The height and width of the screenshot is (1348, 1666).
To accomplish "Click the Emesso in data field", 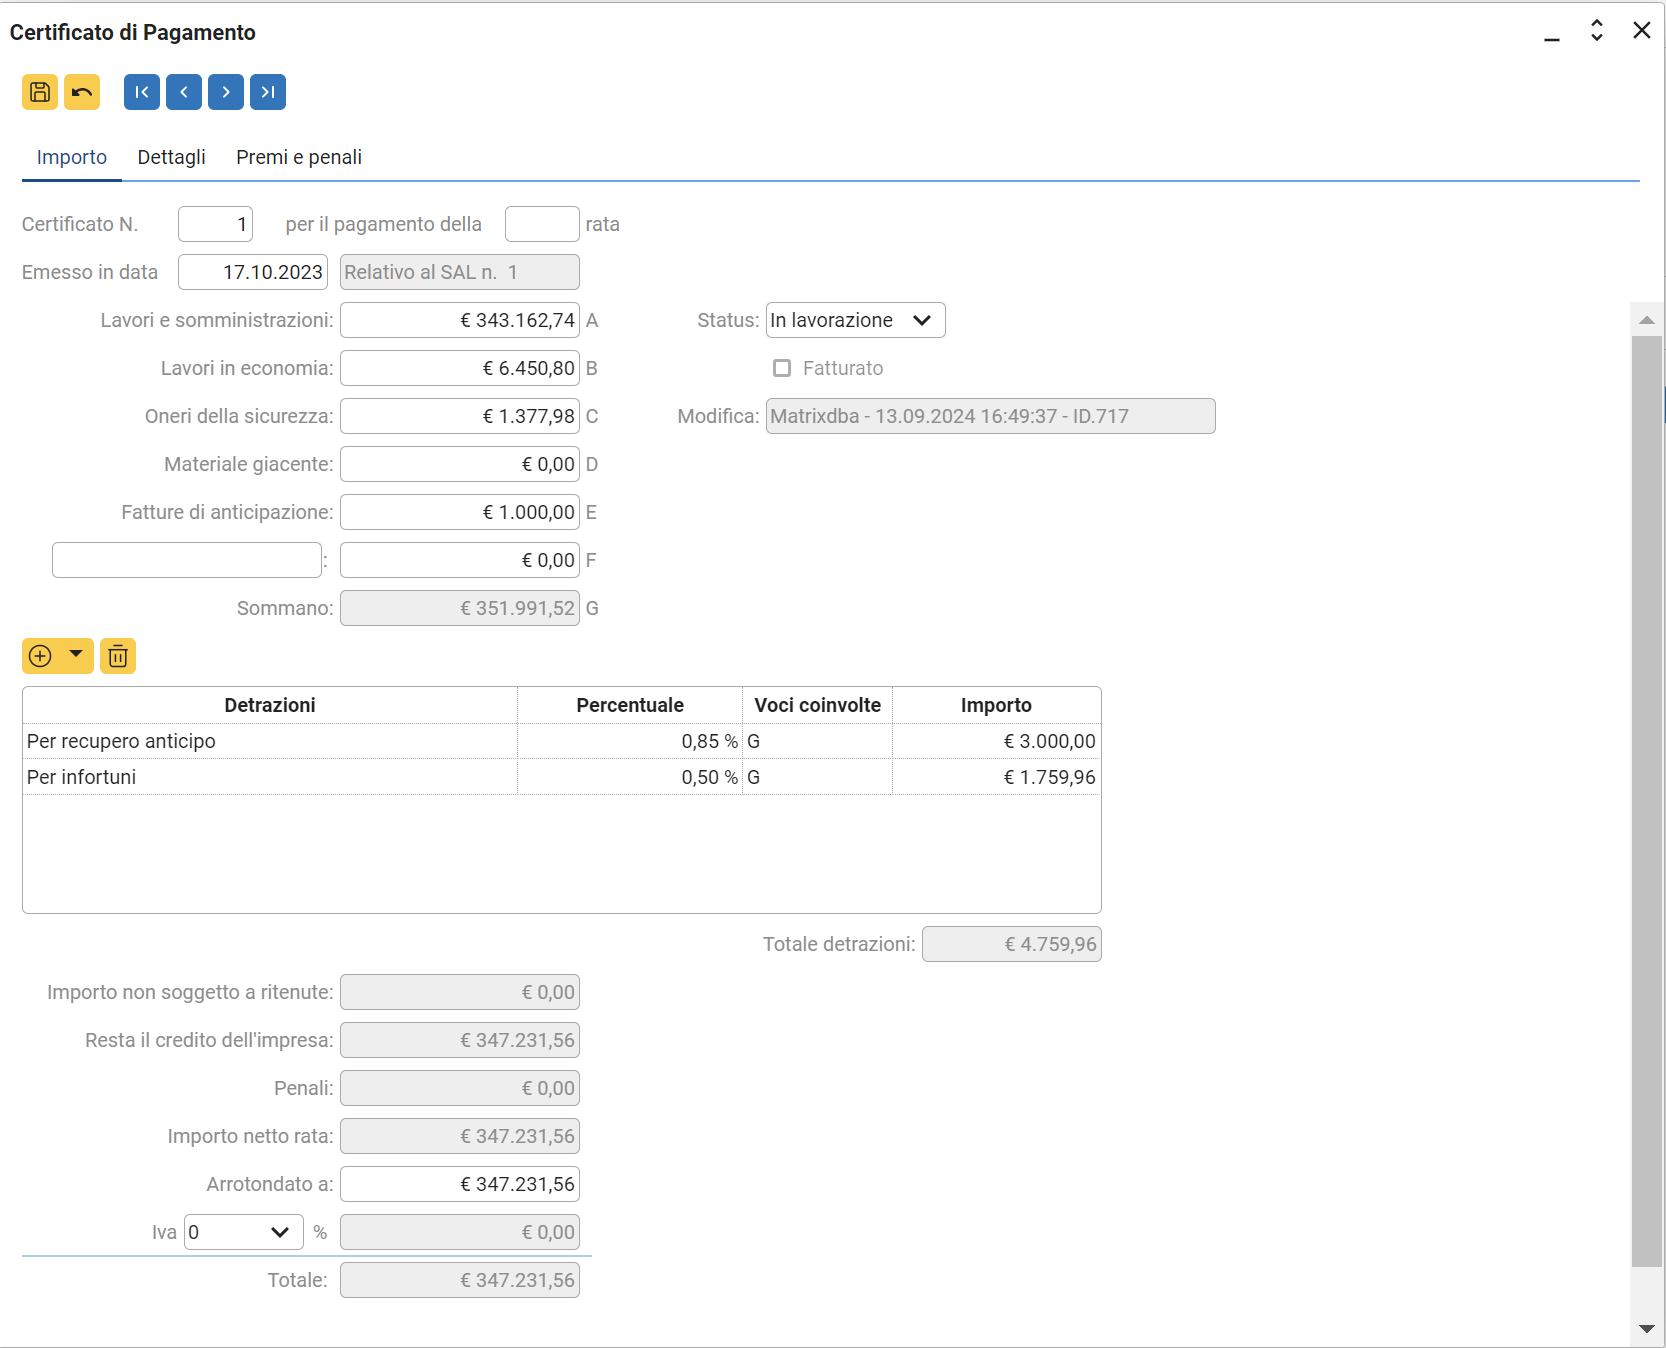I will (253, 272).
